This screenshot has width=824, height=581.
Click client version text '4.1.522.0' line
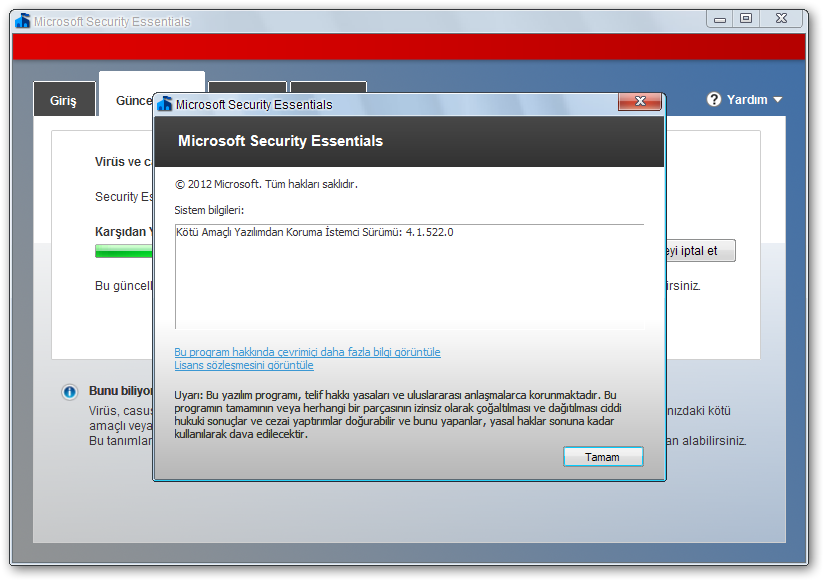(x=315, y=232)
